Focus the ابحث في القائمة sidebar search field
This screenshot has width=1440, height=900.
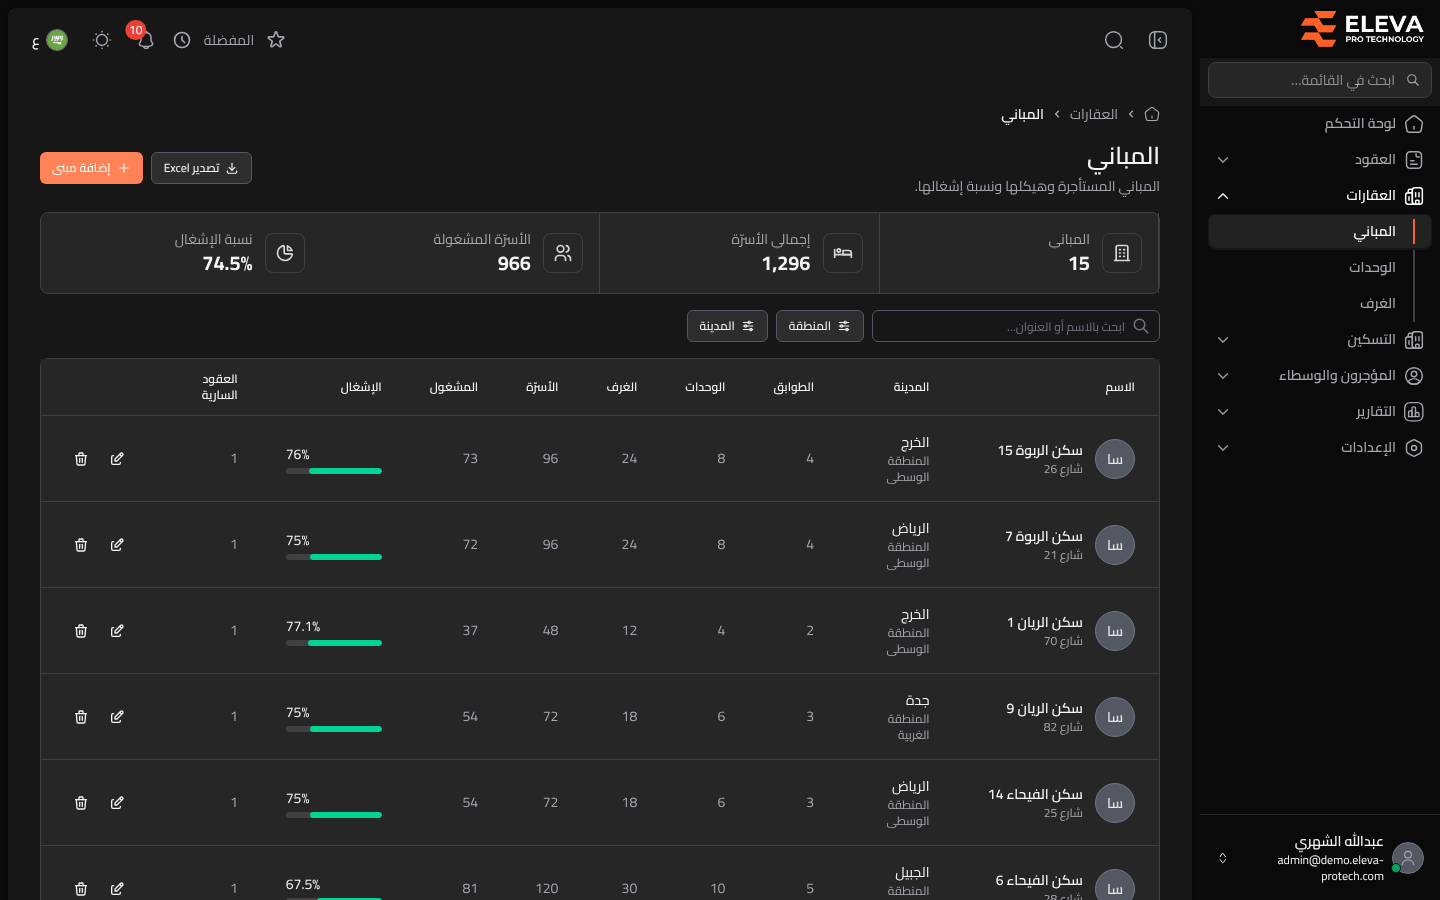point(1320,80)
